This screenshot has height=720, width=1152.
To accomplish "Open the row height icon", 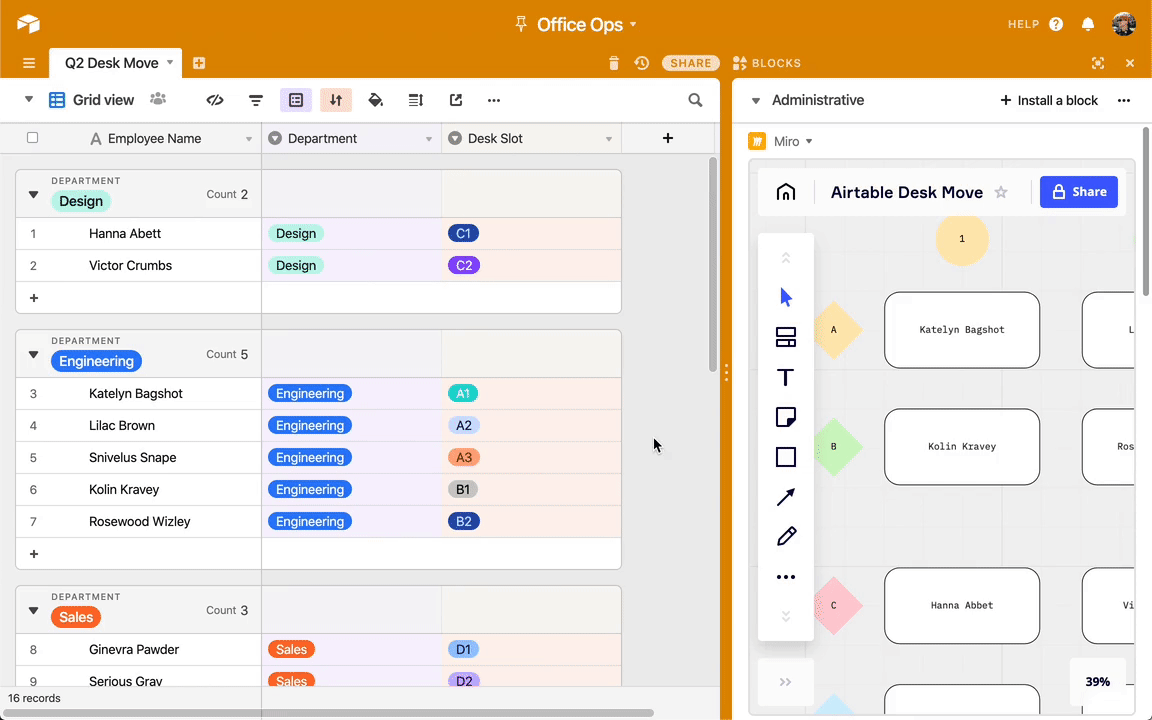I will pos(416,100).
